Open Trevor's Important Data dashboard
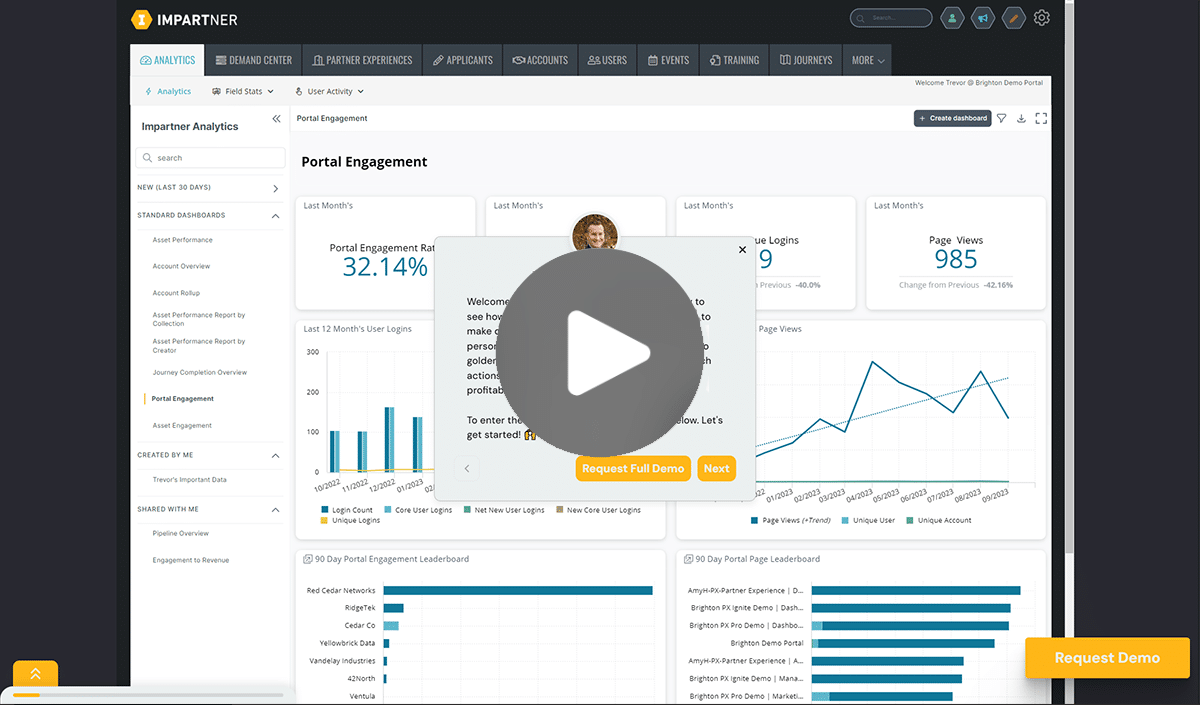This screenshot has height=705, width=1200. coord(189,480)
